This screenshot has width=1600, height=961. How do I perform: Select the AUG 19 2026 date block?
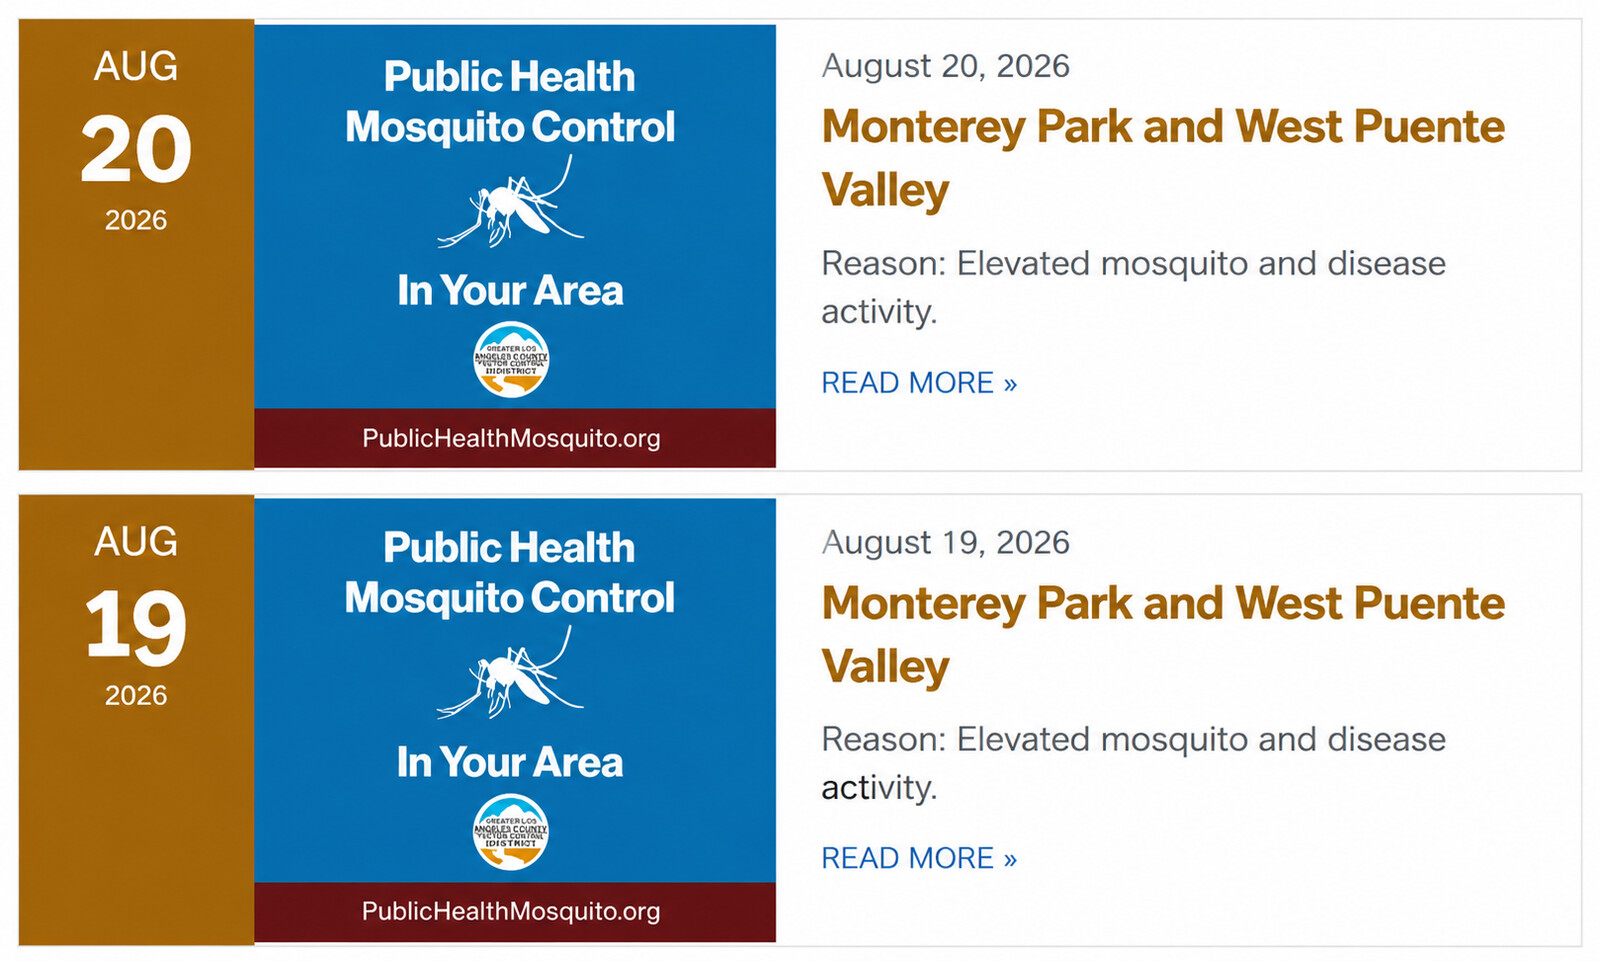pyautogui.click(x=136, y=719)
